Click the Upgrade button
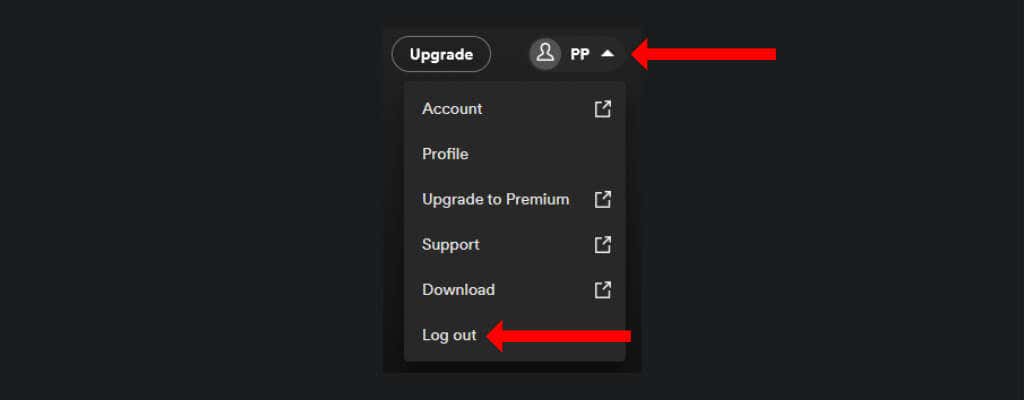The width and height of the screenshot is (1024, 400). (441, 54)
